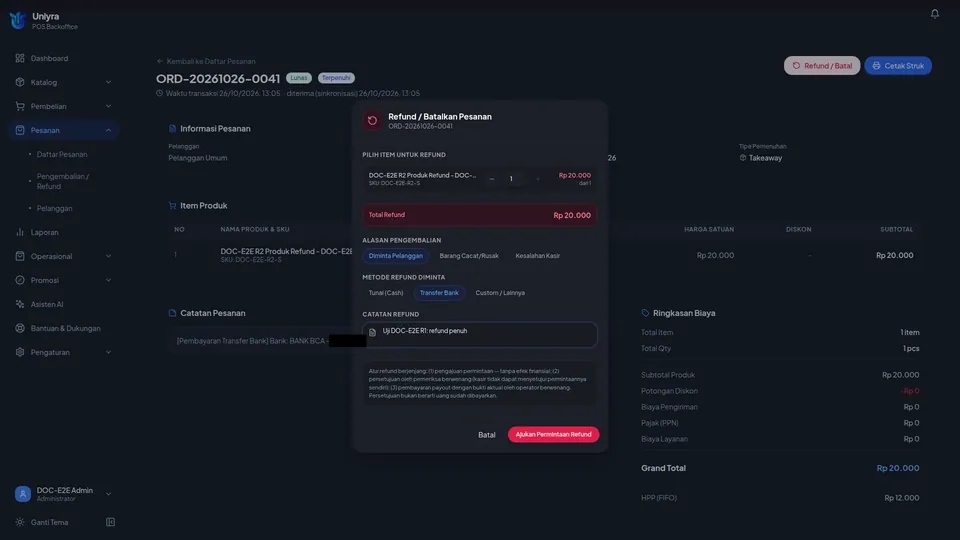This screenshot has height=540, width=960.
Task: Click order number ORD-20261026-0041 heading
Action: point(218,78)
